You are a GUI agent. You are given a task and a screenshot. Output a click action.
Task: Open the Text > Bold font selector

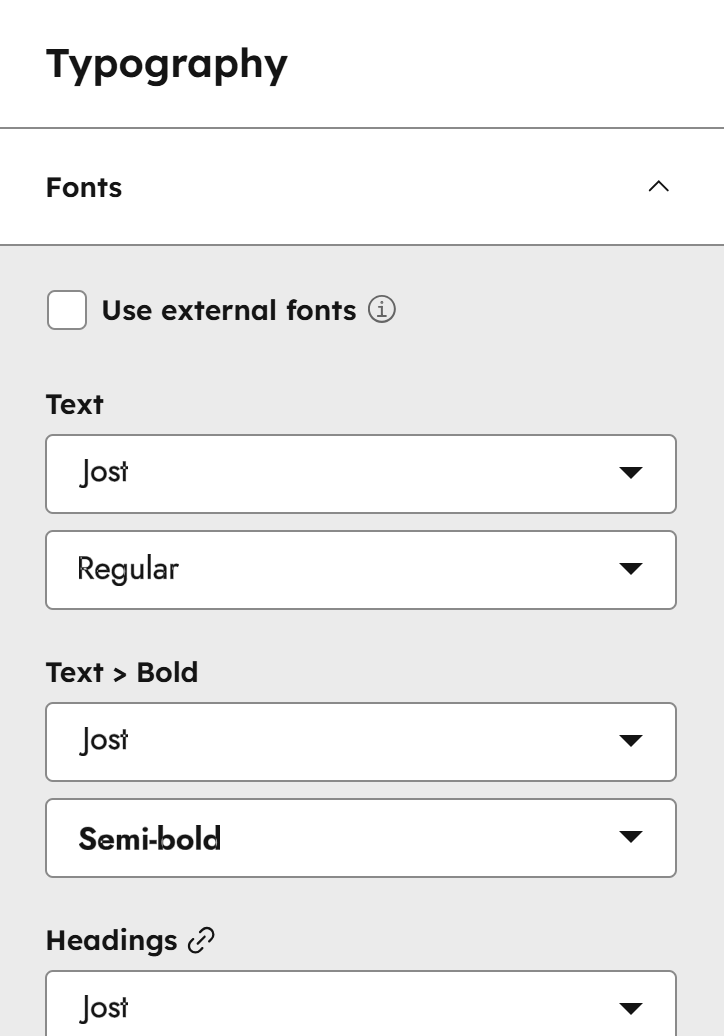[x=360, y=742]
